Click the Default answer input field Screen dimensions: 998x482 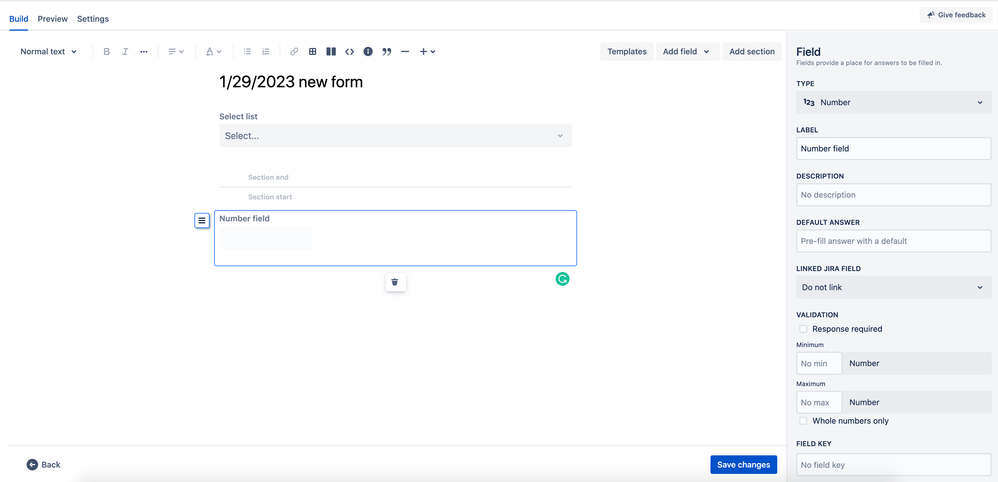(x=894, y=241)
